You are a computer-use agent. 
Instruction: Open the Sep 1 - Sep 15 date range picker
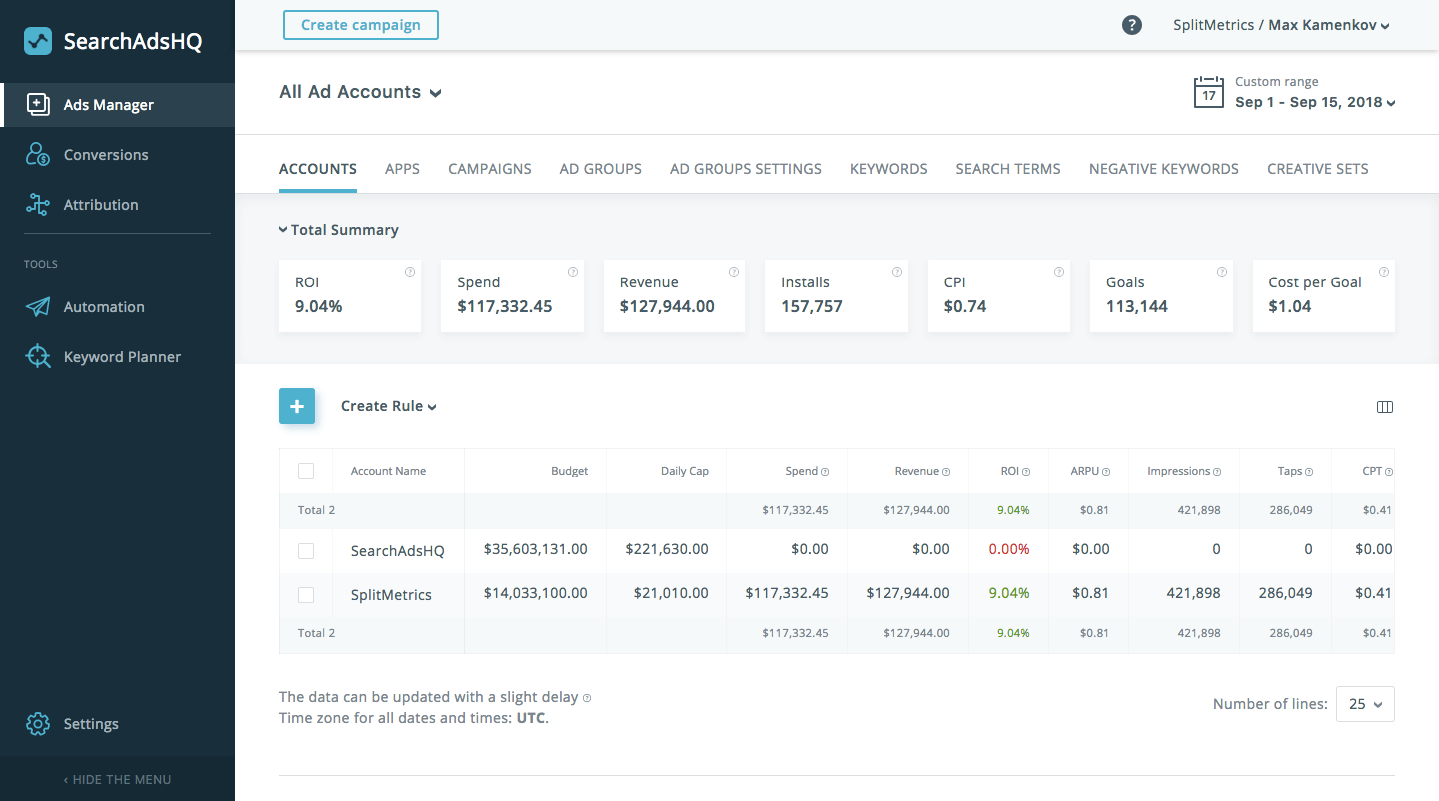pos(1315,102)
